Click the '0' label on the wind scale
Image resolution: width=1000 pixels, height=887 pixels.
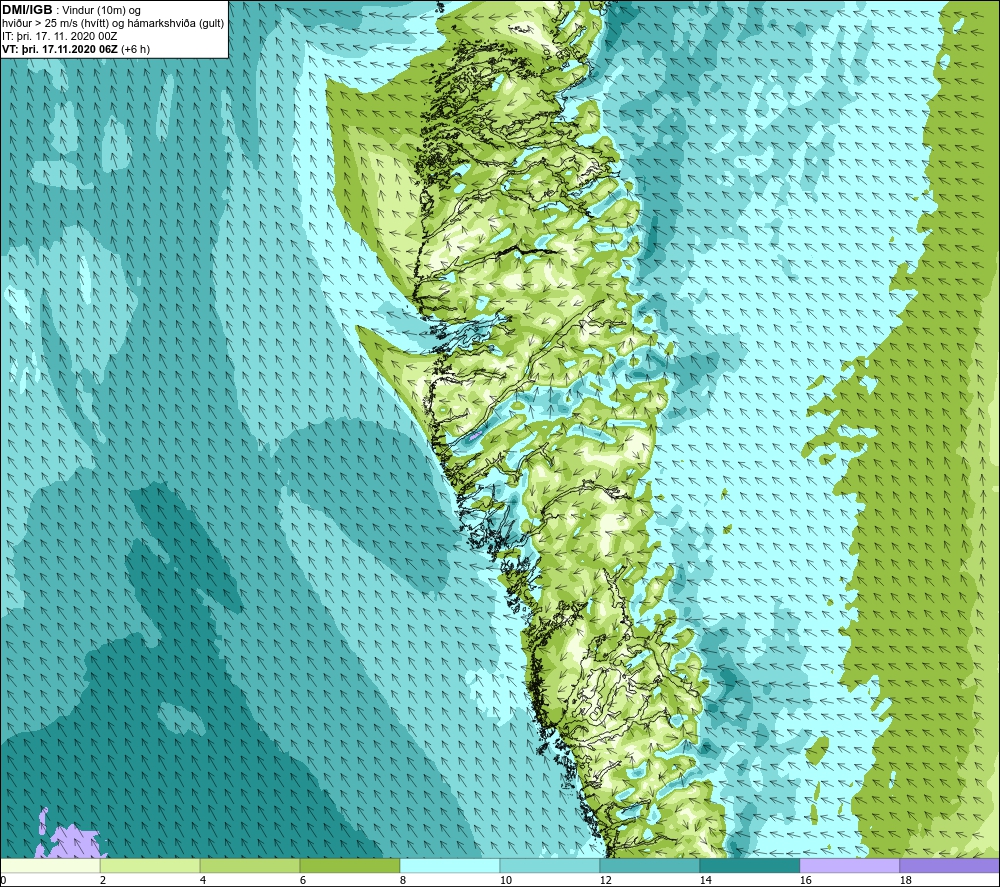pyautogui.click(x=3, y=881)
